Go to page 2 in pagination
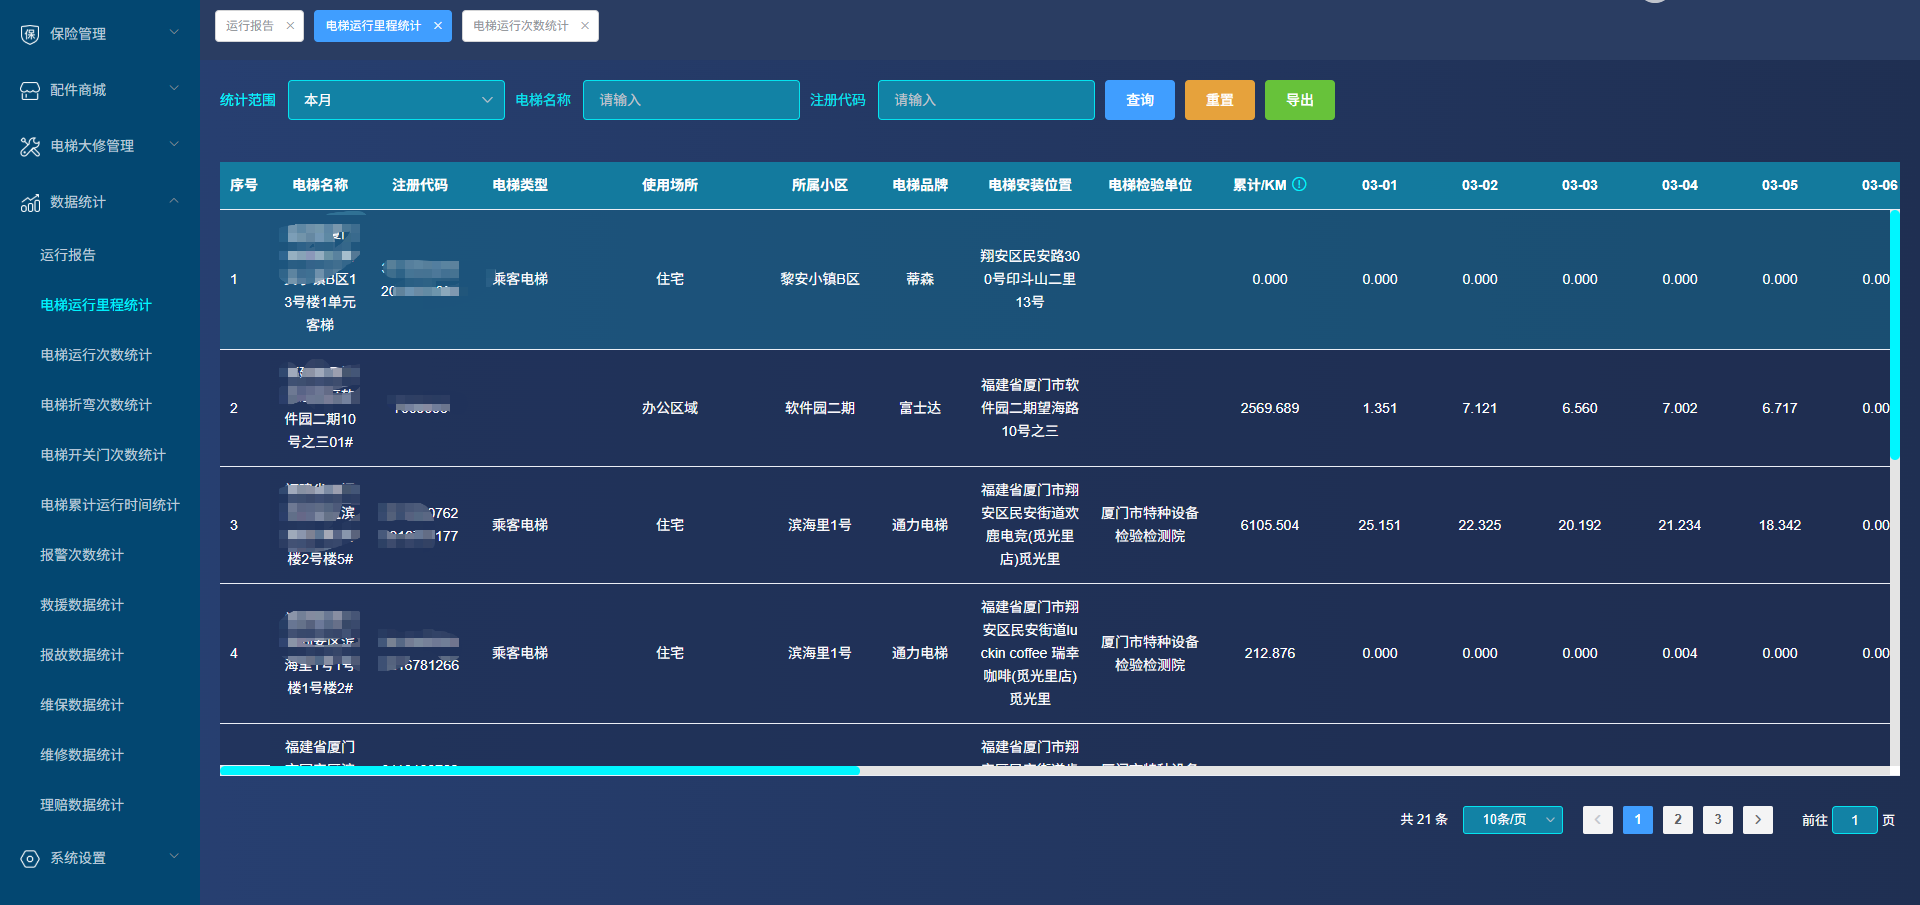 tap(1677, 820)
